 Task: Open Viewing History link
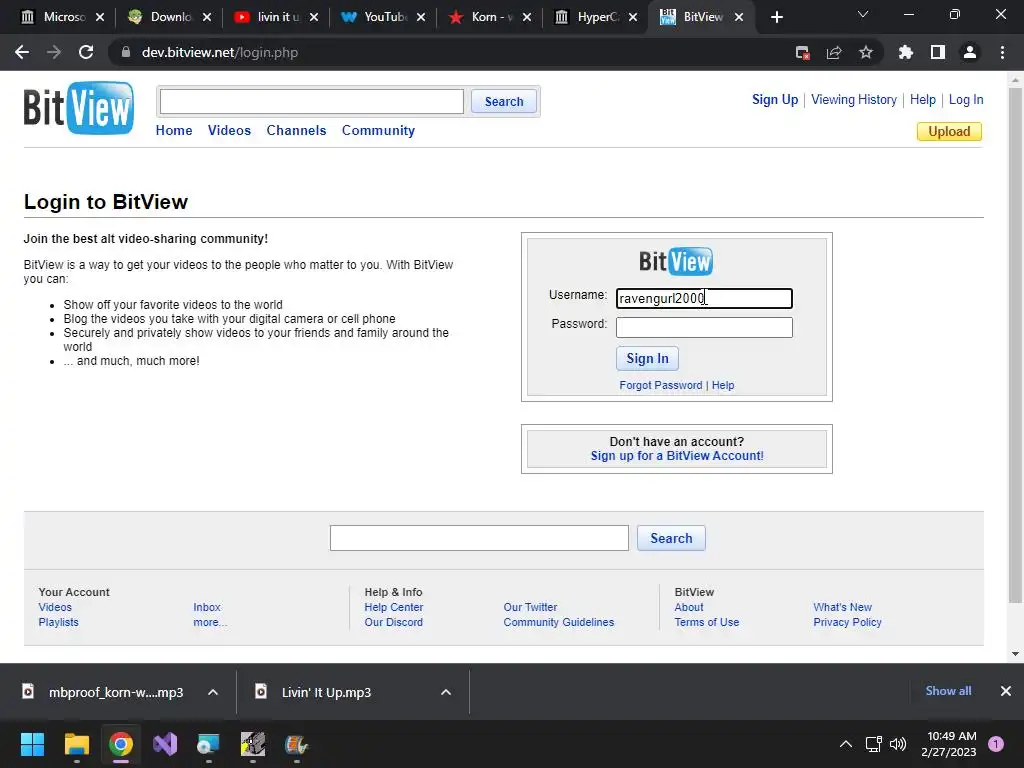[854, 100]
